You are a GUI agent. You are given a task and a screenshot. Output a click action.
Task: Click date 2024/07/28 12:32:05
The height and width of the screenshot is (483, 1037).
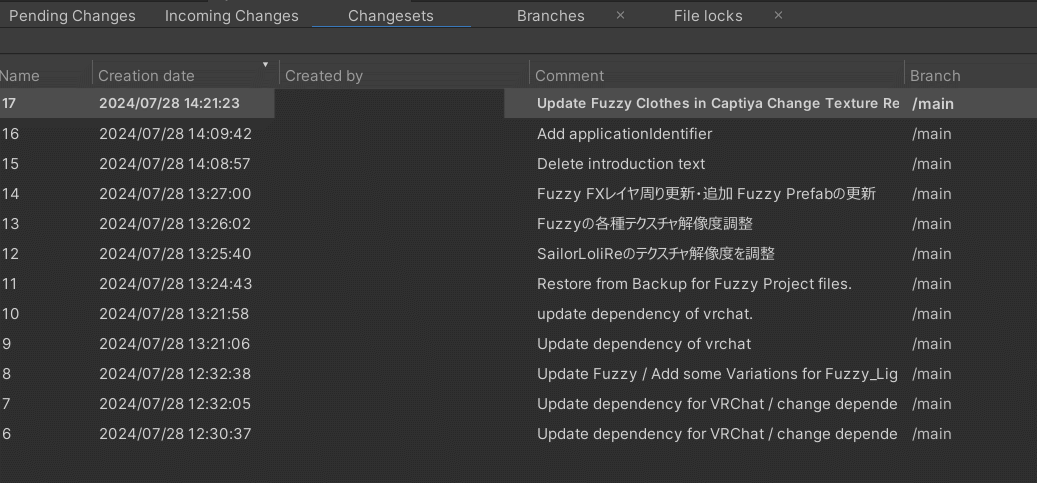(x=175, y=404)
